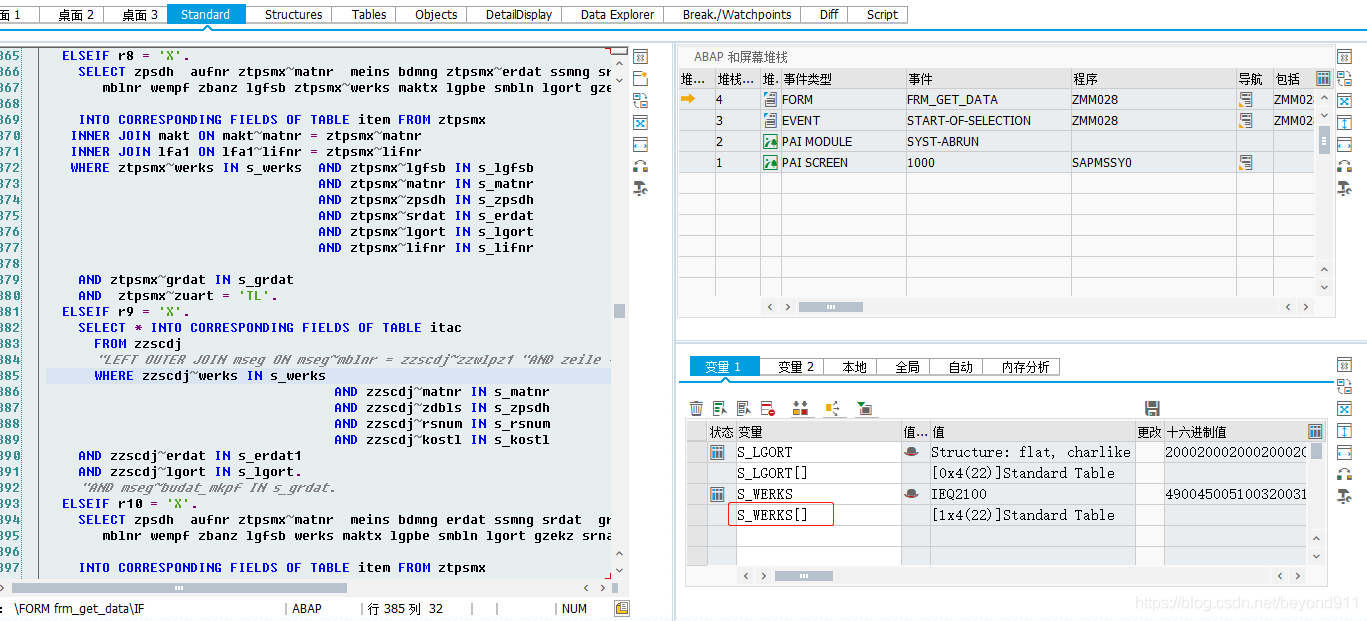
Task: Click table status icon of S_WERKS
Action: tap(717, 494)
